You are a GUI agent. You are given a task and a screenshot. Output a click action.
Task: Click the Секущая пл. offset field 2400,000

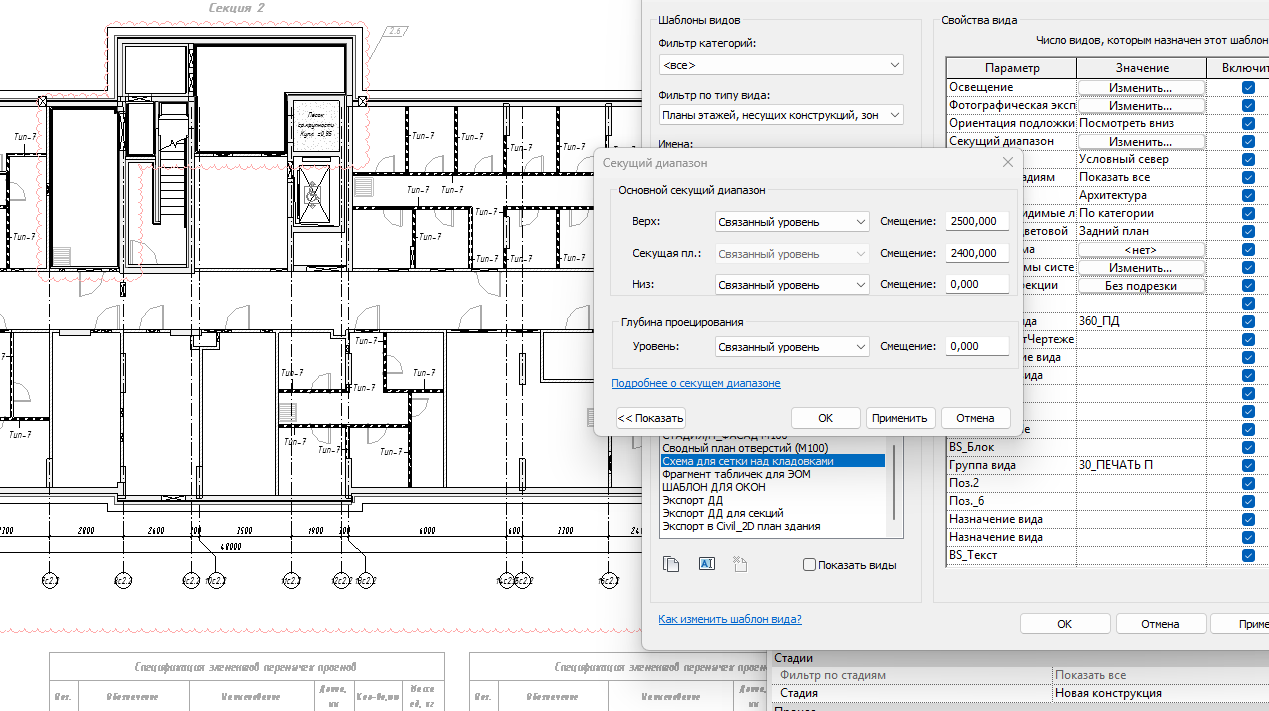[x=977, y=253]
